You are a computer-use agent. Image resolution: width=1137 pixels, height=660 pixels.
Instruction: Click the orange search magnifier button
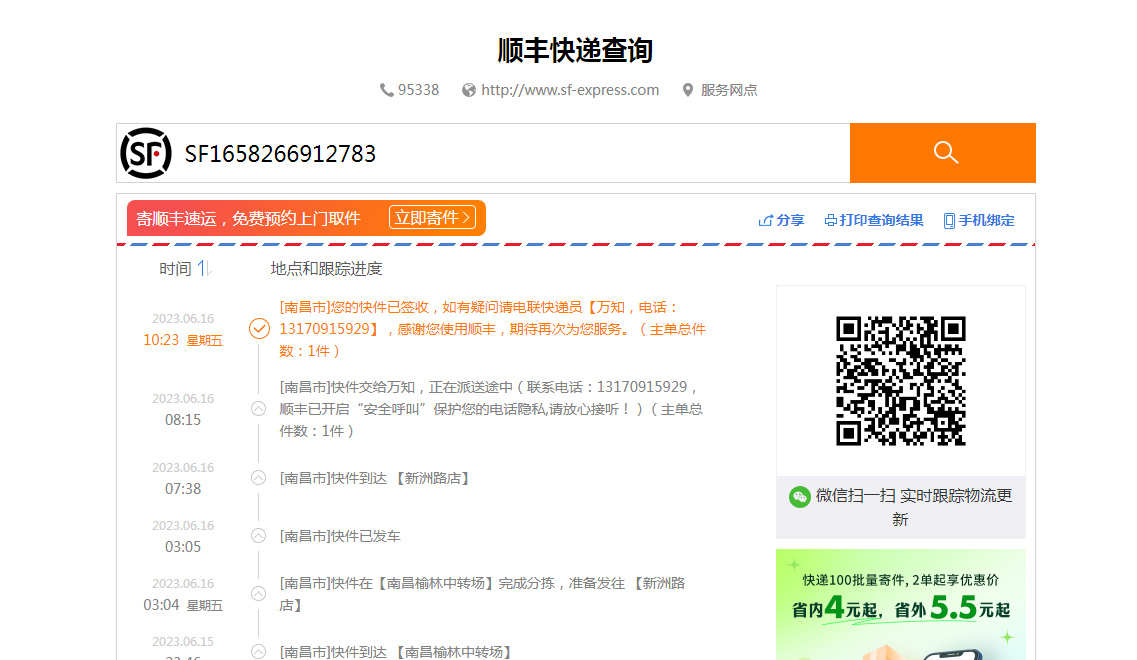pyautogui.click(x=943, y=153)
